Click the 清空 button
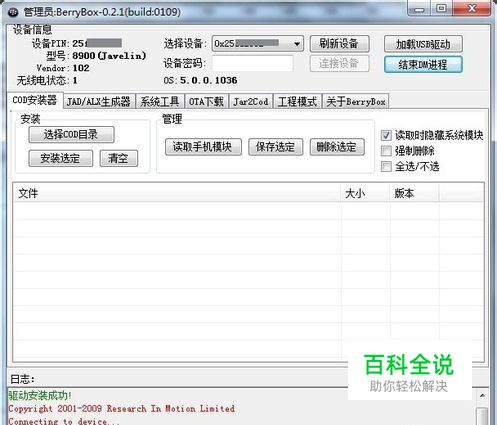Screen dimensions: 497x425 (119, 158)
